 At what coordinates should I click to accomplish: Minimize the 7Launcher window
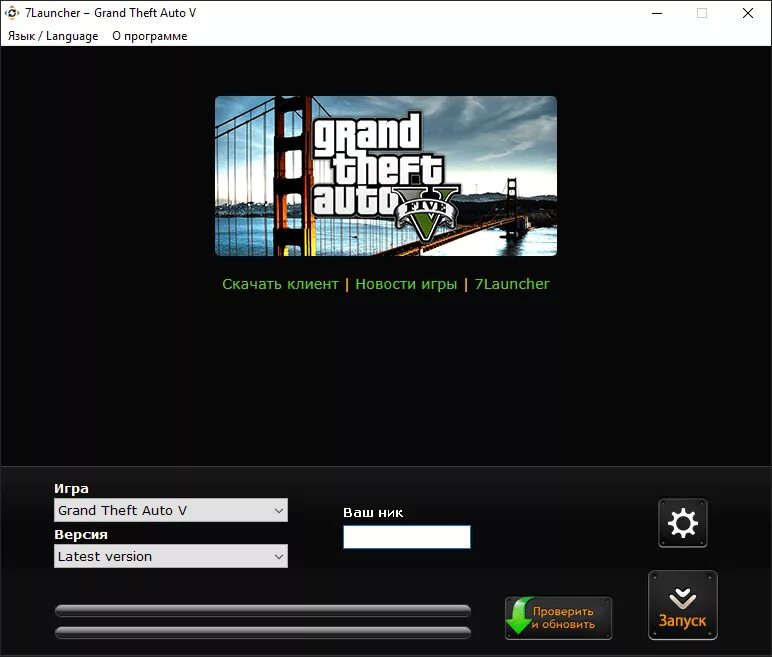(657, 13)
